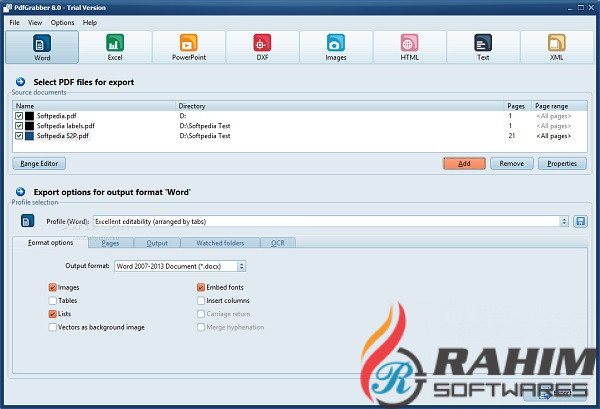
Task: Click the PdfGrabber title bar app icon
Action: coord(8,8)
